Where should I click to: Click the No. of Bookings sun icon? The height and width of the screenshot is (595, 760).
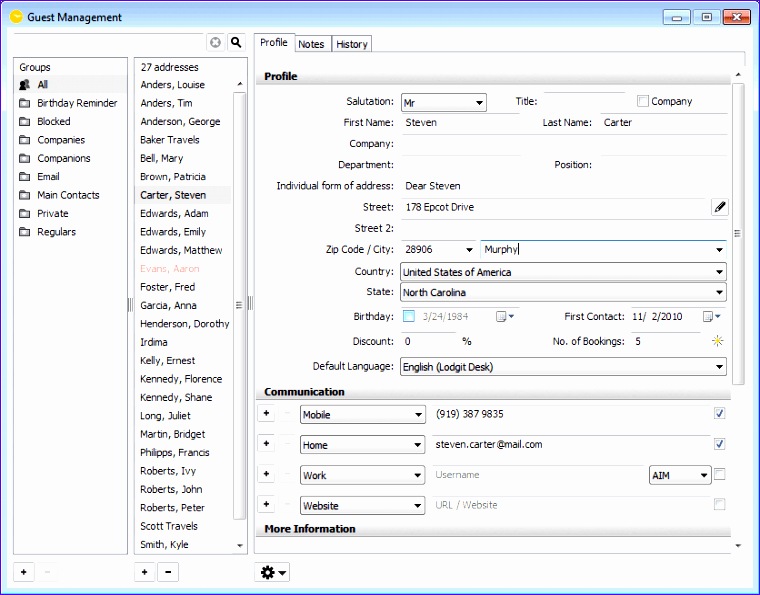pos(717,341)
